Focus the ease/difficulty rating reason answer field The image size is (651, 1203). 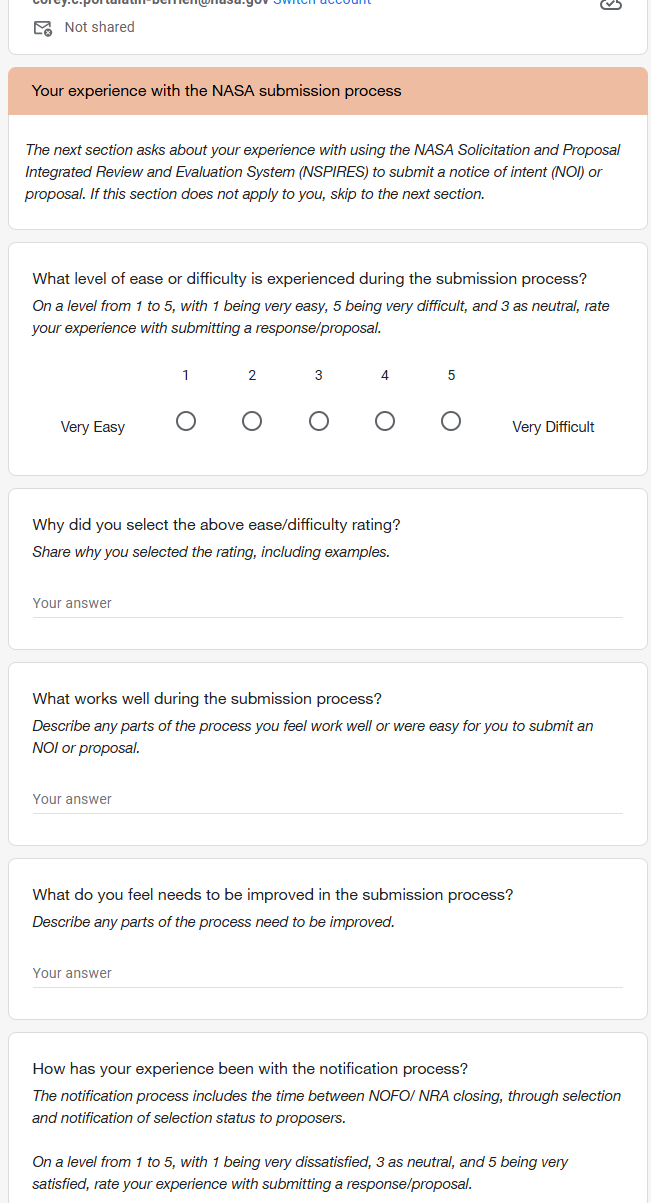pyautogui.click(x=327, y=603)
